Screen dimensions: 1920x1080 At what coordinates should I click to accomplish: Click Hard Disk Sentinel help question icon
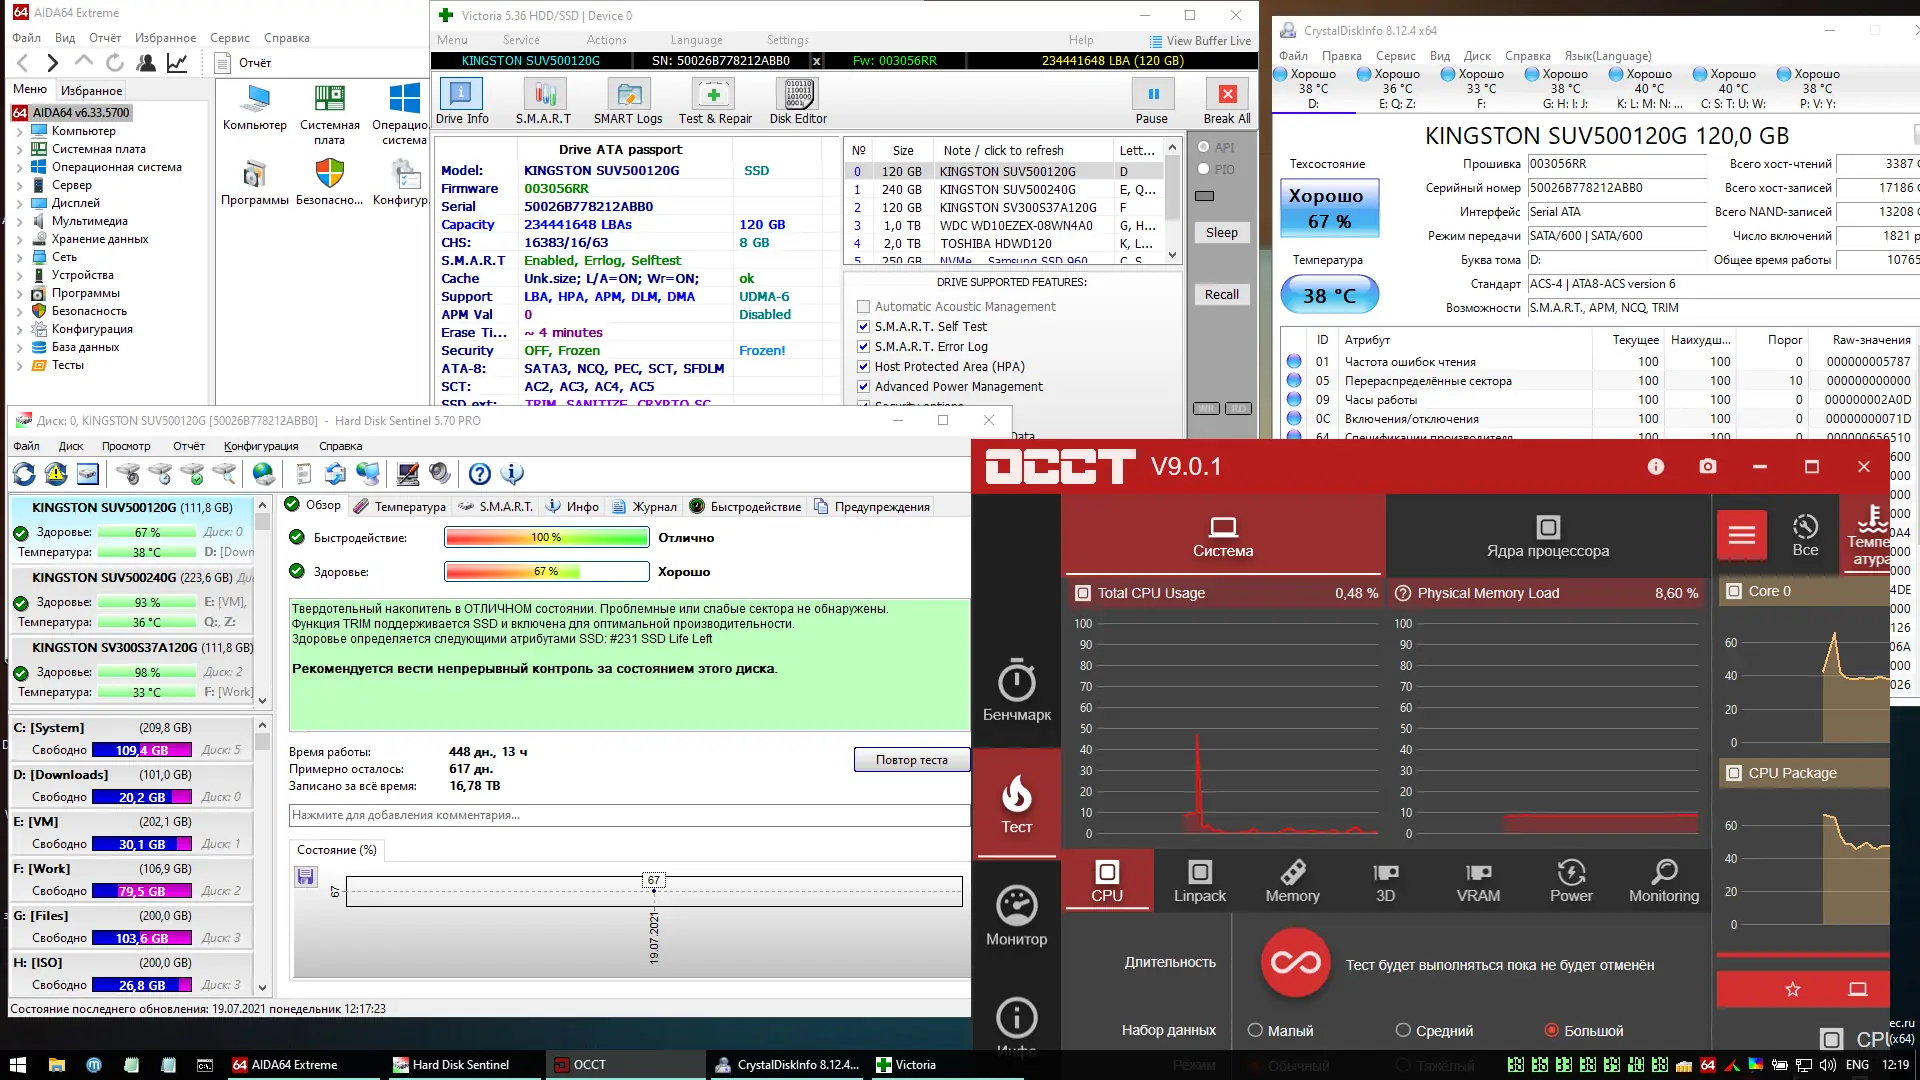pyautogui.click(x=480, y=474)
